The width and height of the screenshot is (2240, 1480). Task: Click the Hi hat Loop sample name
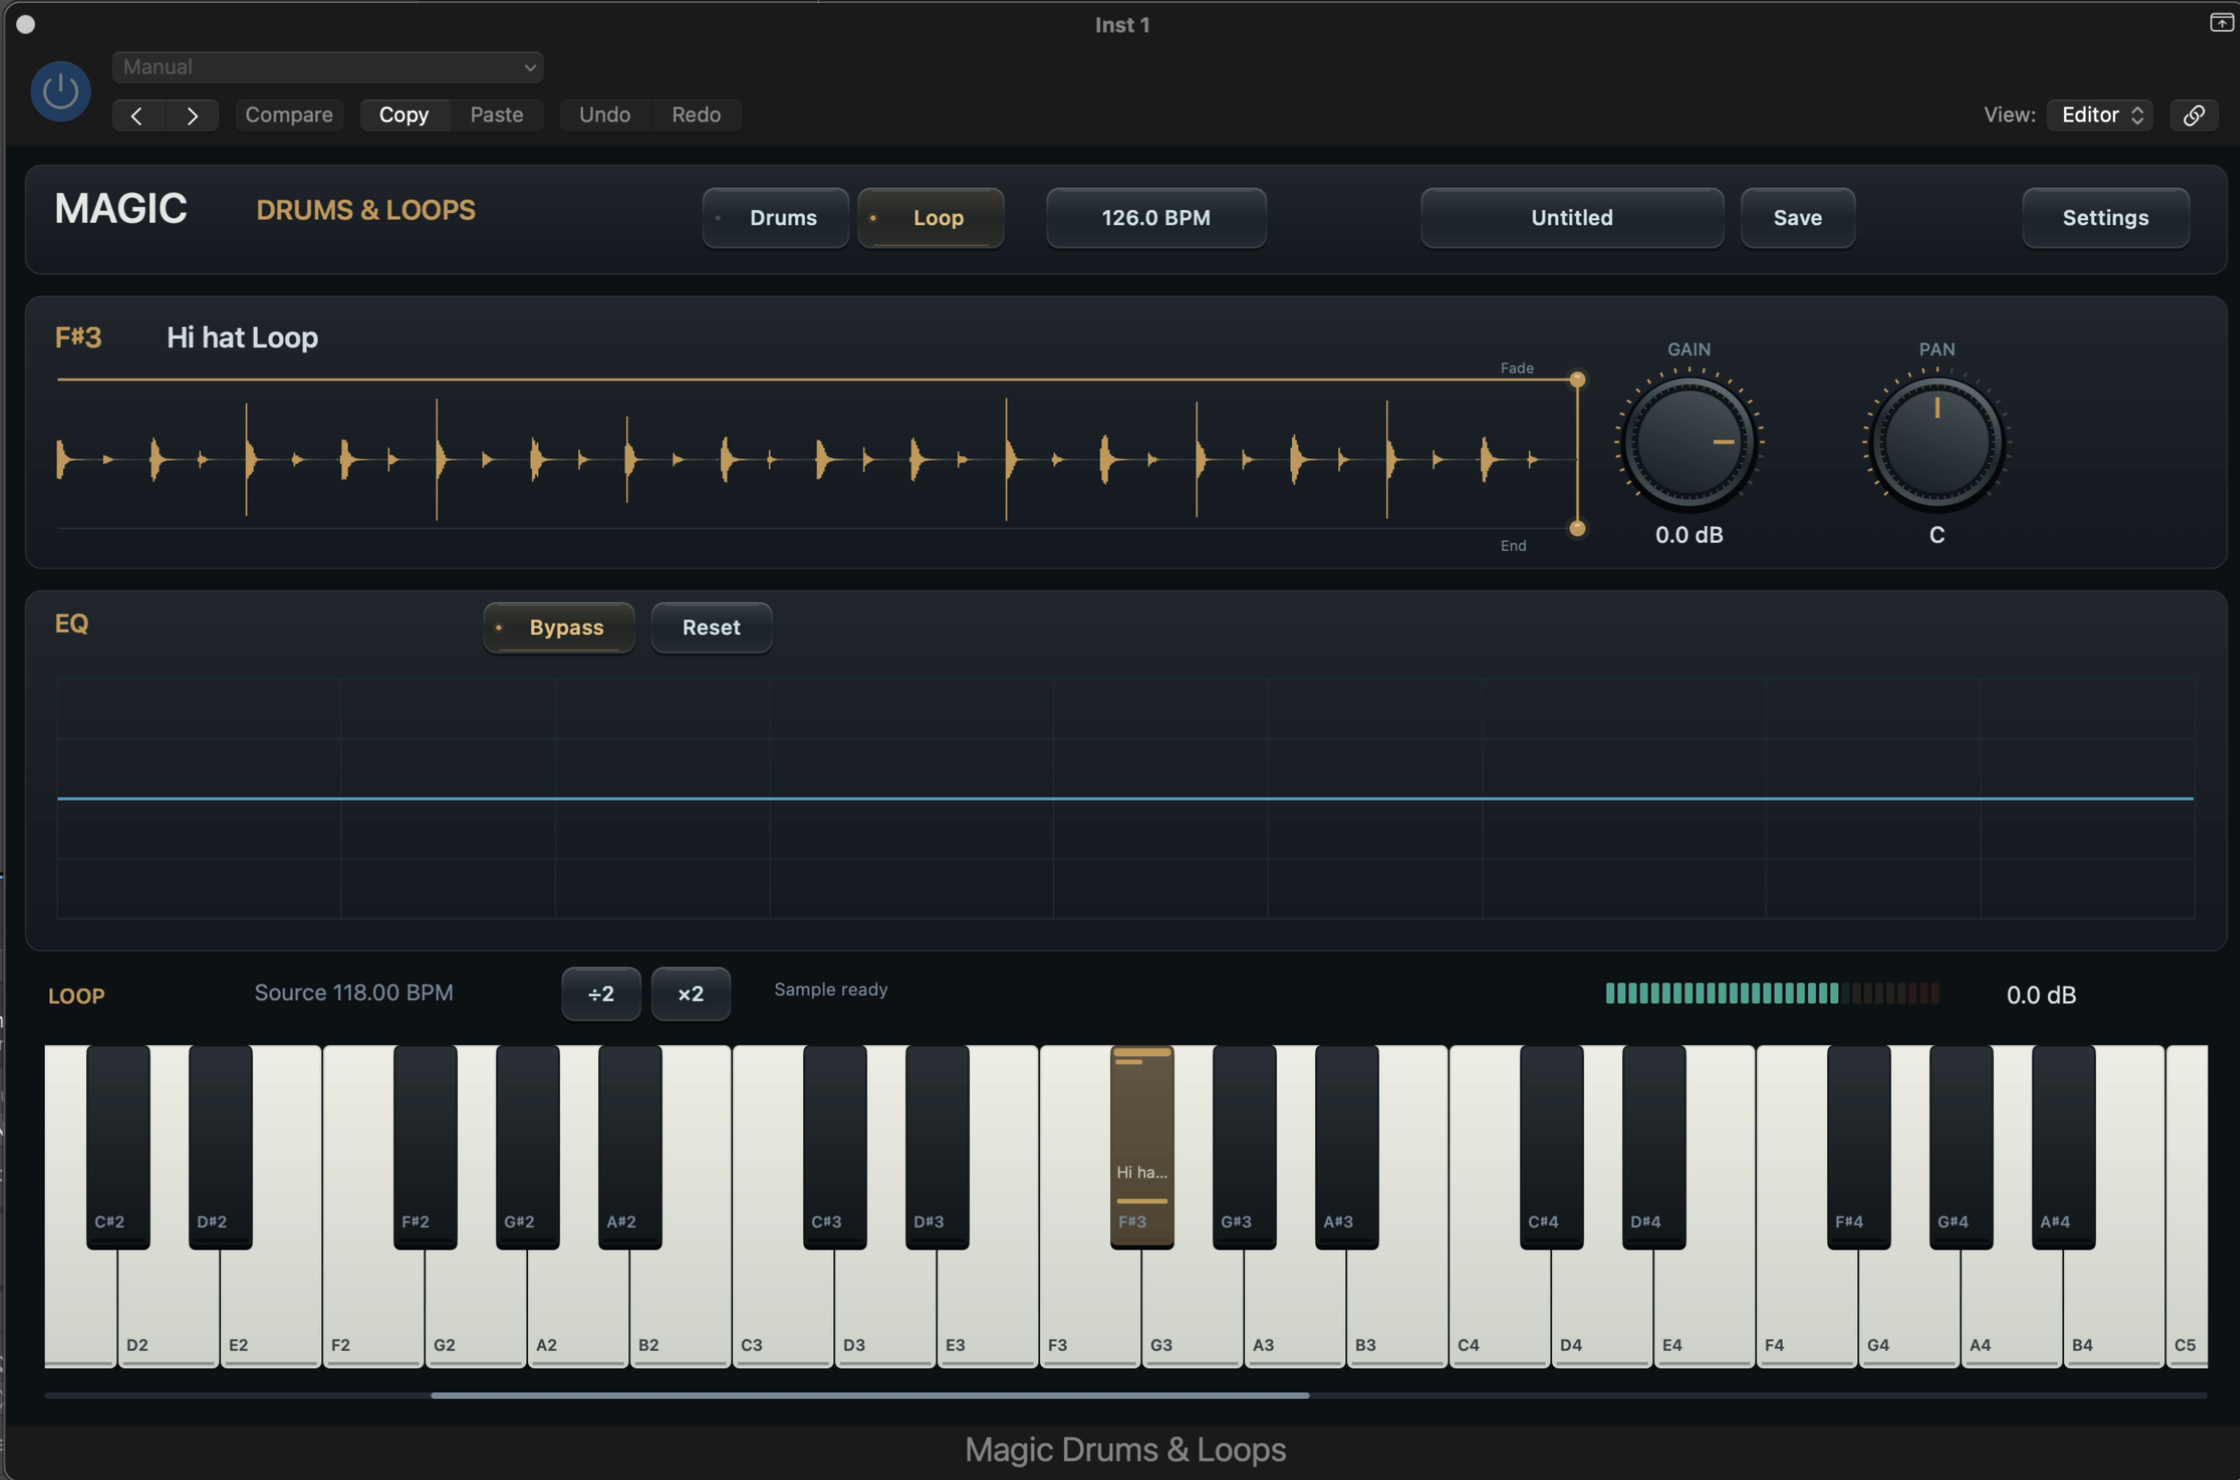point(242,338)
